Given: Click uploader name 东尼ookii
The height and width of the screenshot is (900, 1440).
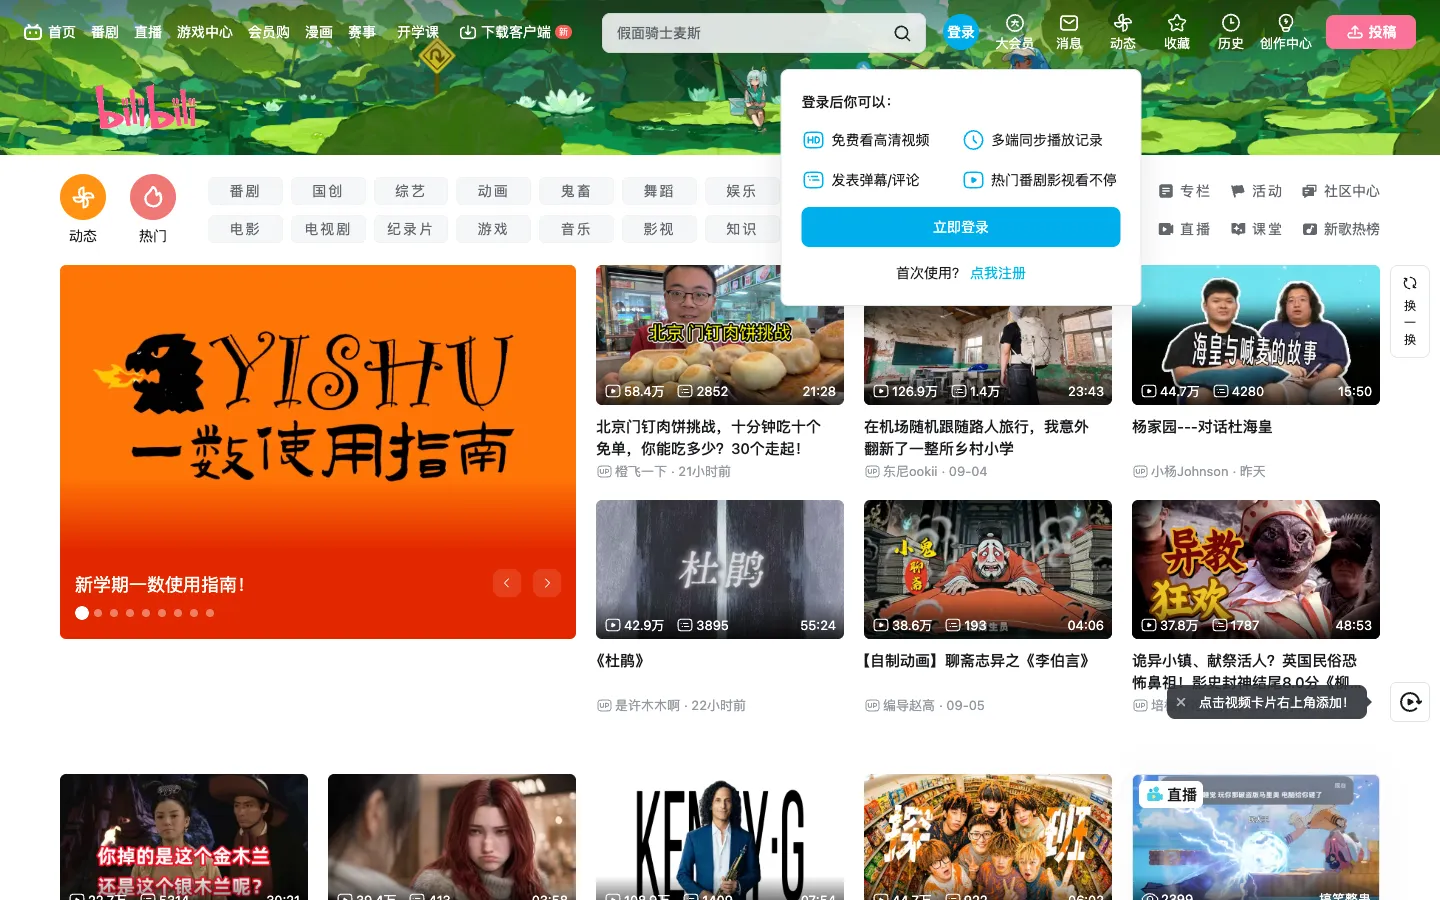Looking at the screenshot, I should click(910, 471).
